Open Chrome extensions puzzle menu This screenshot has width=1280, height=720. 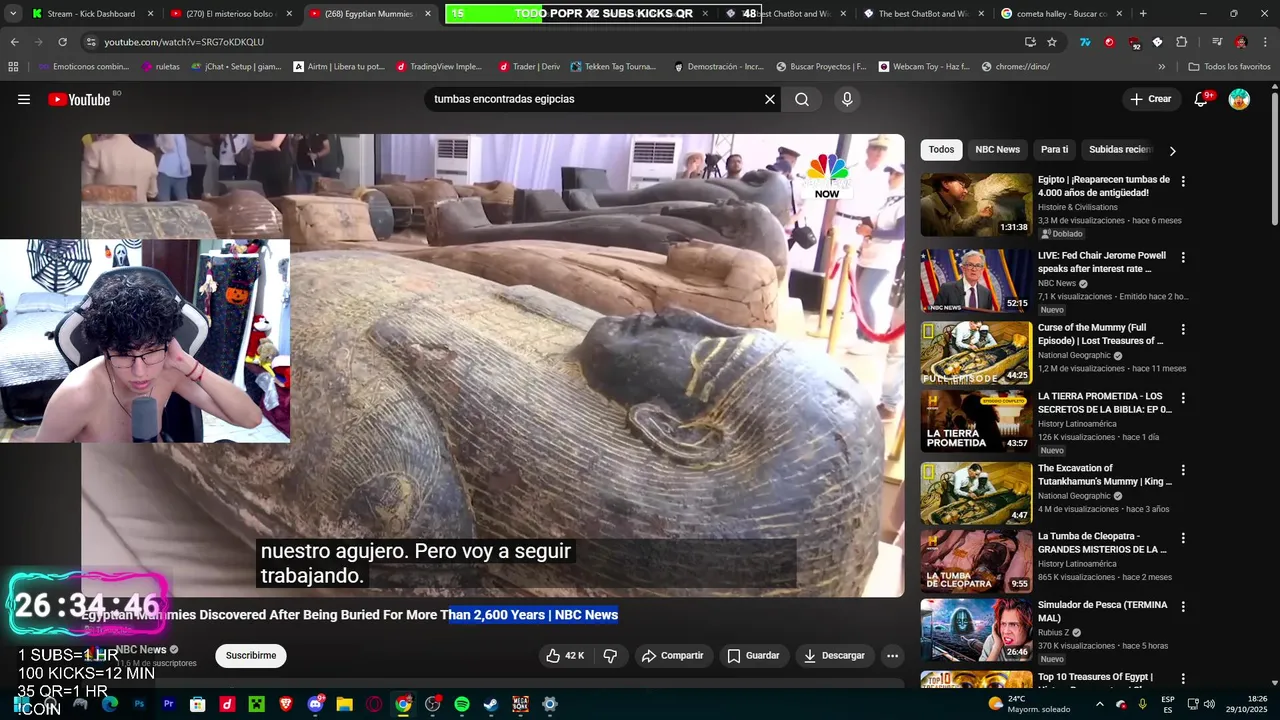(x=1181, y=42)
